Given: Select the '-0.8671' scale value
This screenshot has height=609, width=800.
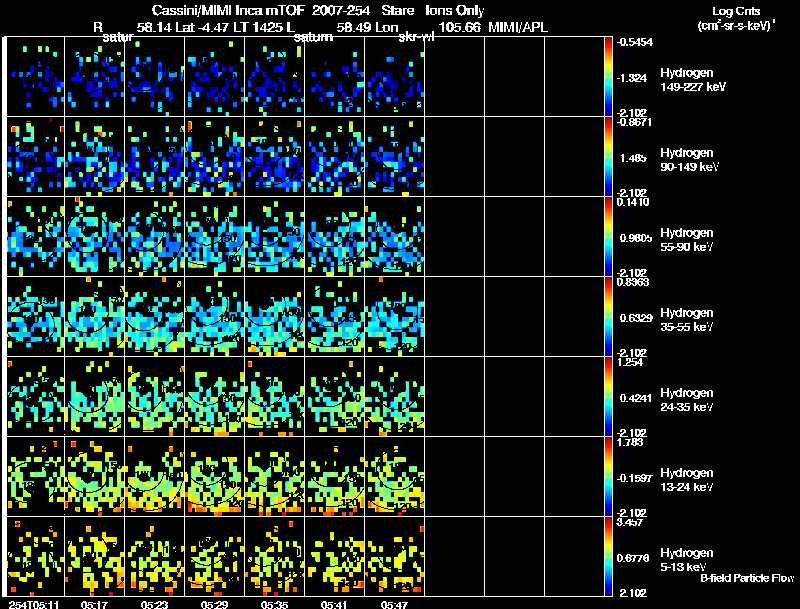Looking at the screenshot, I should coord(635,122).
